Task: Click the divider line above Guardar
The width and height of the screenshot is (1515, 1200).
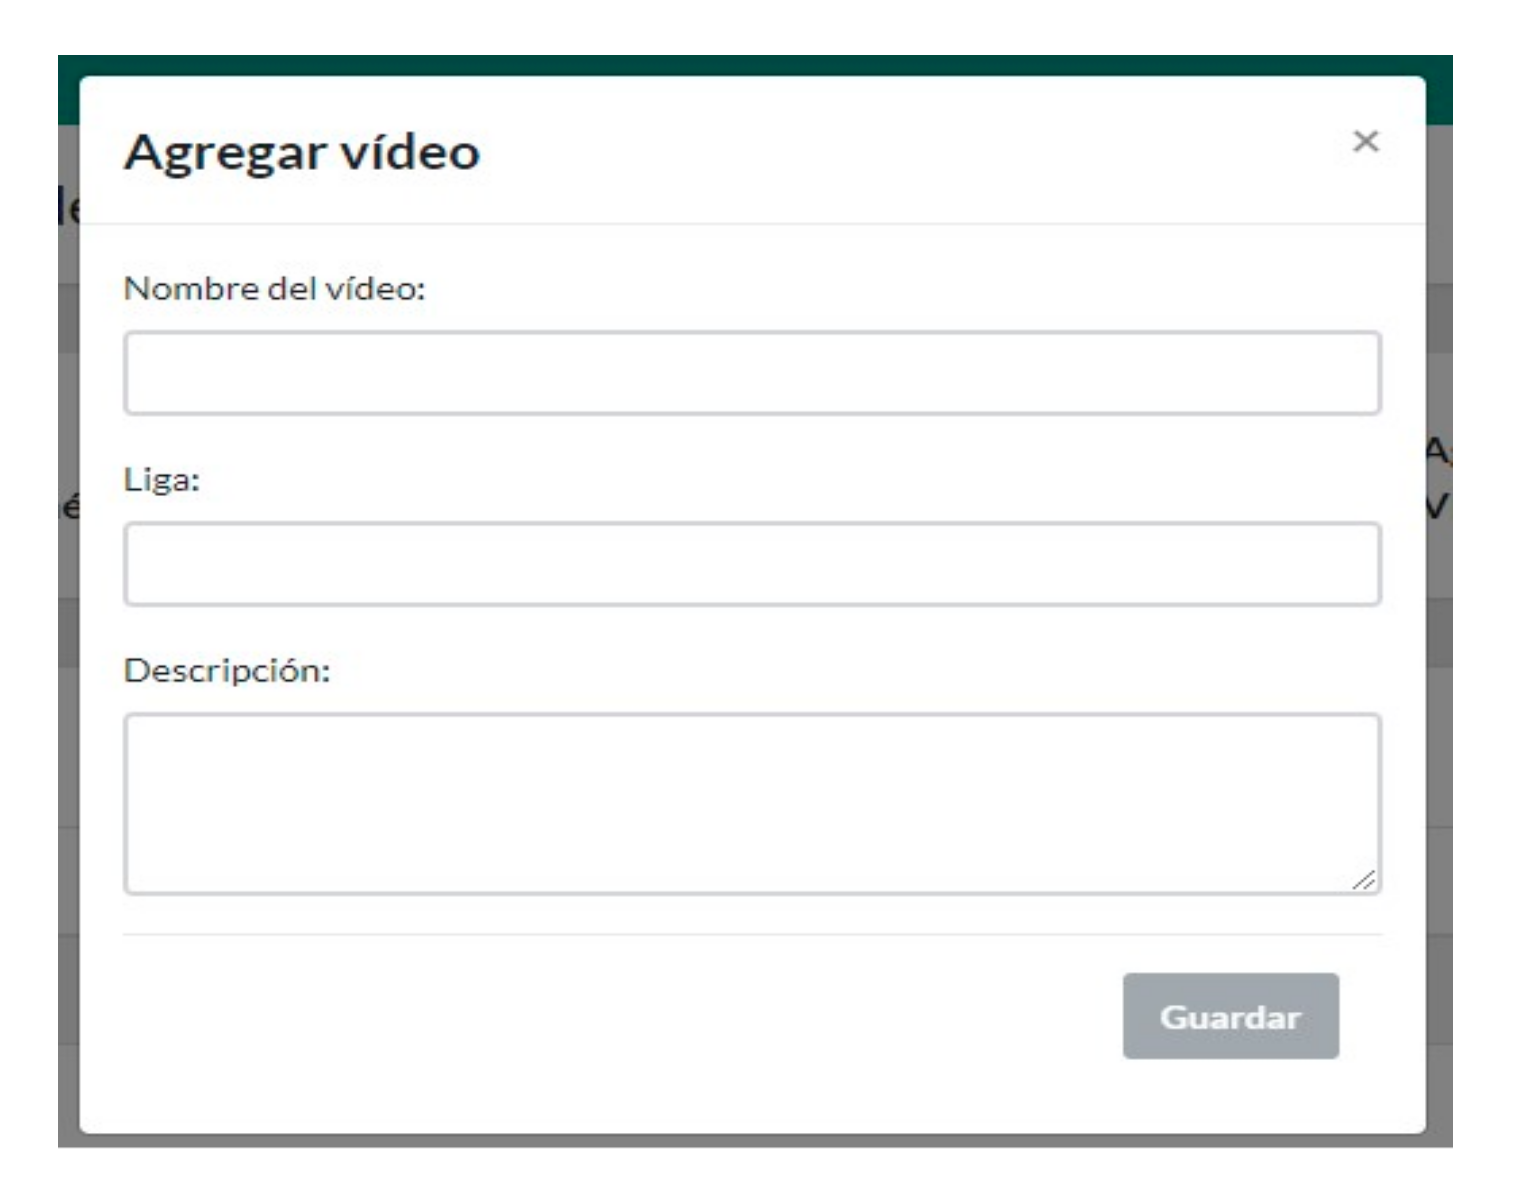Action: tap(752, 935)
